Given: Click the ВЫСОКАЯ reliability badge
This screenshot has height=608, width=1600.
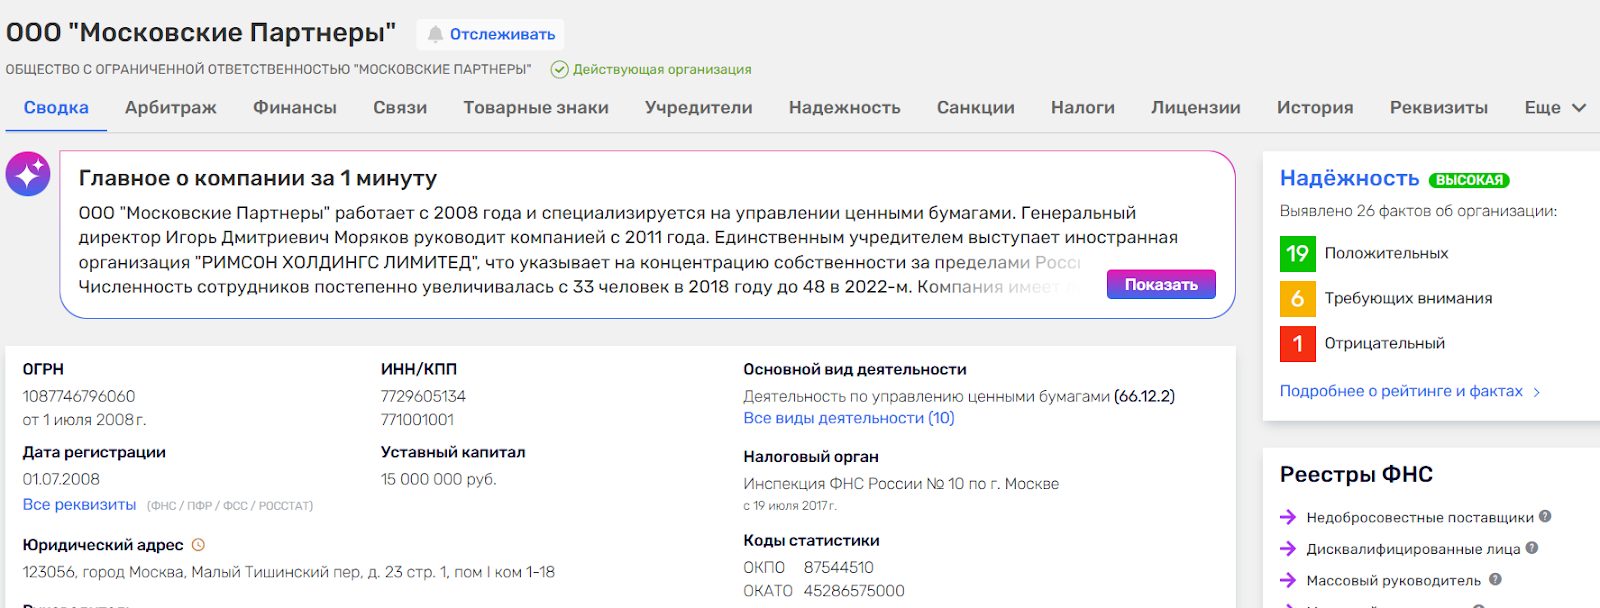Looking at the screenshot, I should click(x=1468, y=180).
